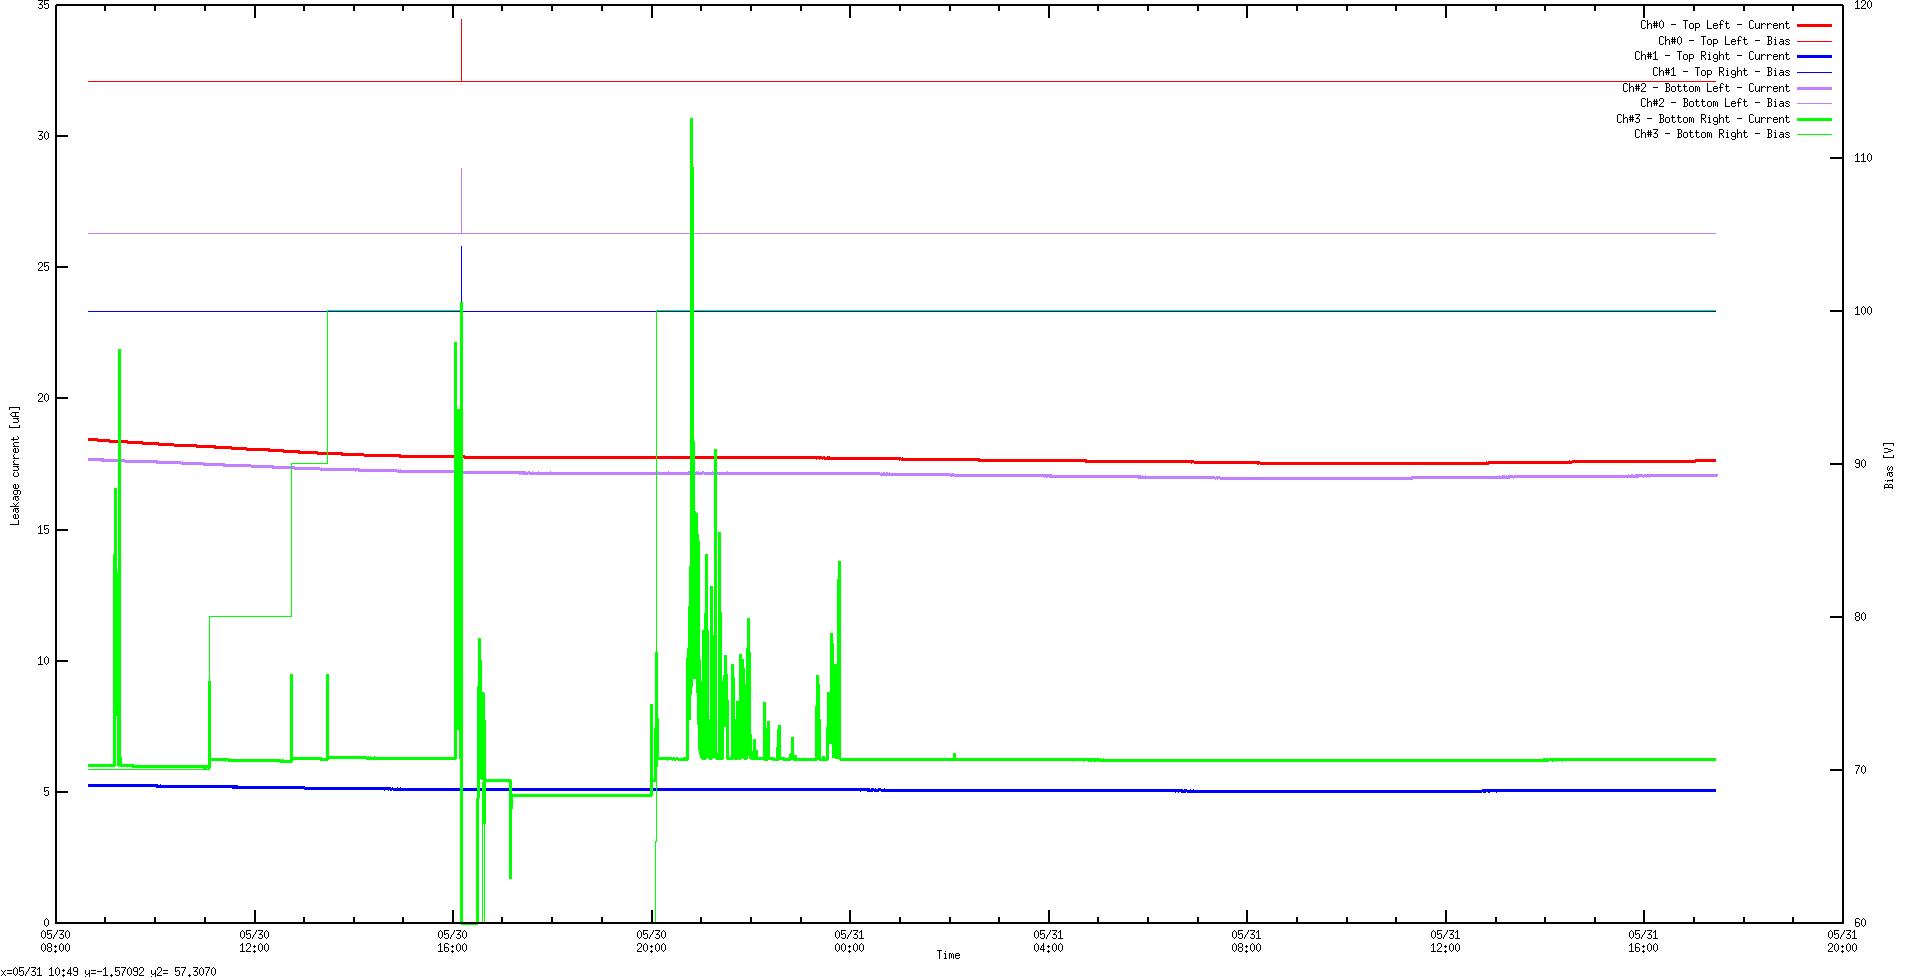Toggle the Ch#3 Bottom Right Bias legend entry
The image size is (1920, 977).
click(1711, 134)
